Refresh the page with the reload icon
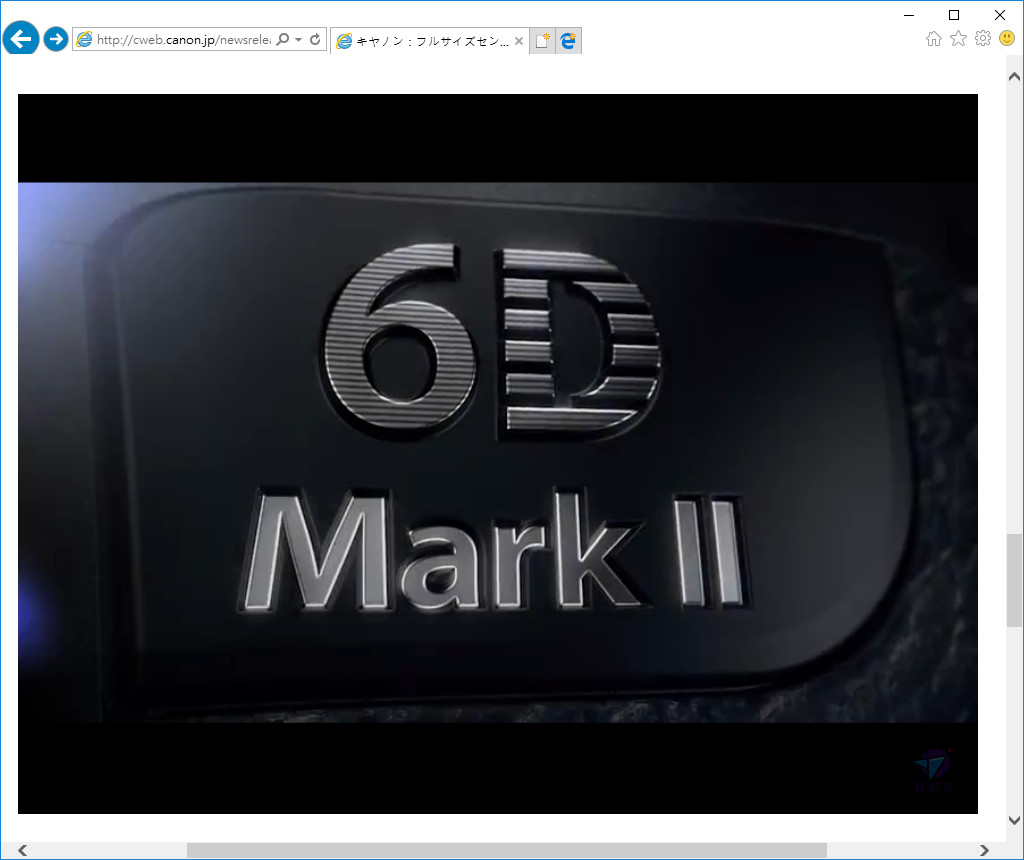Screen dimensions: 1024x860 click(x=315, y=40)
